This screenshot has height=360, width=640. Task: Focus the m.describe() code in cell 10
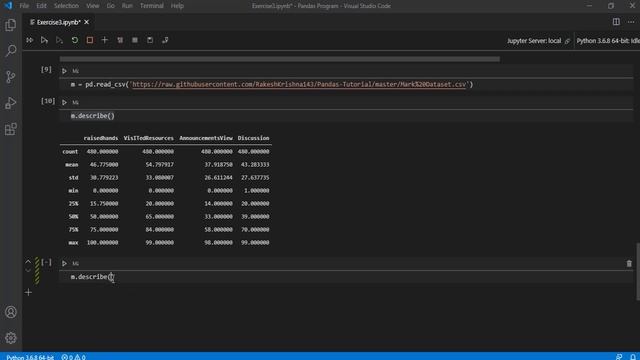click(x=93, y=116)
